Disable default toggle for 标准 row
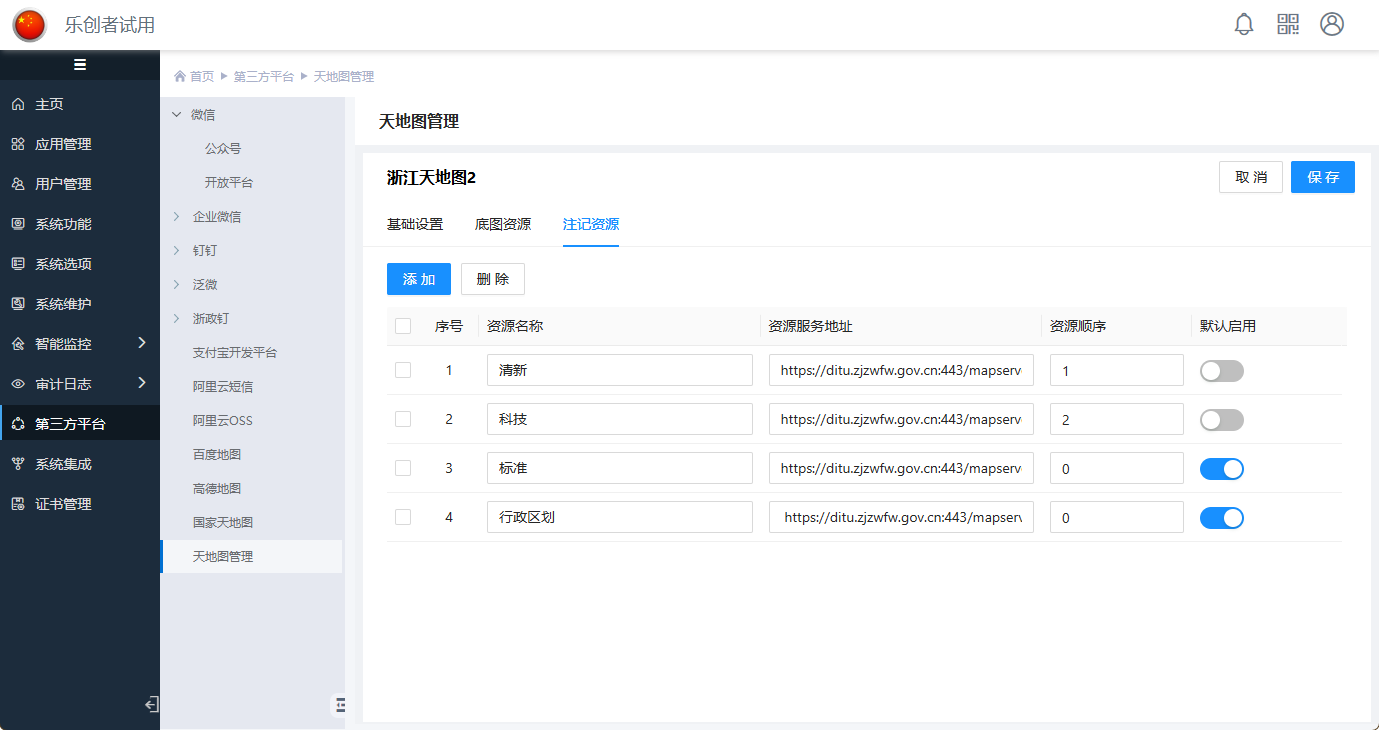 1221,469
